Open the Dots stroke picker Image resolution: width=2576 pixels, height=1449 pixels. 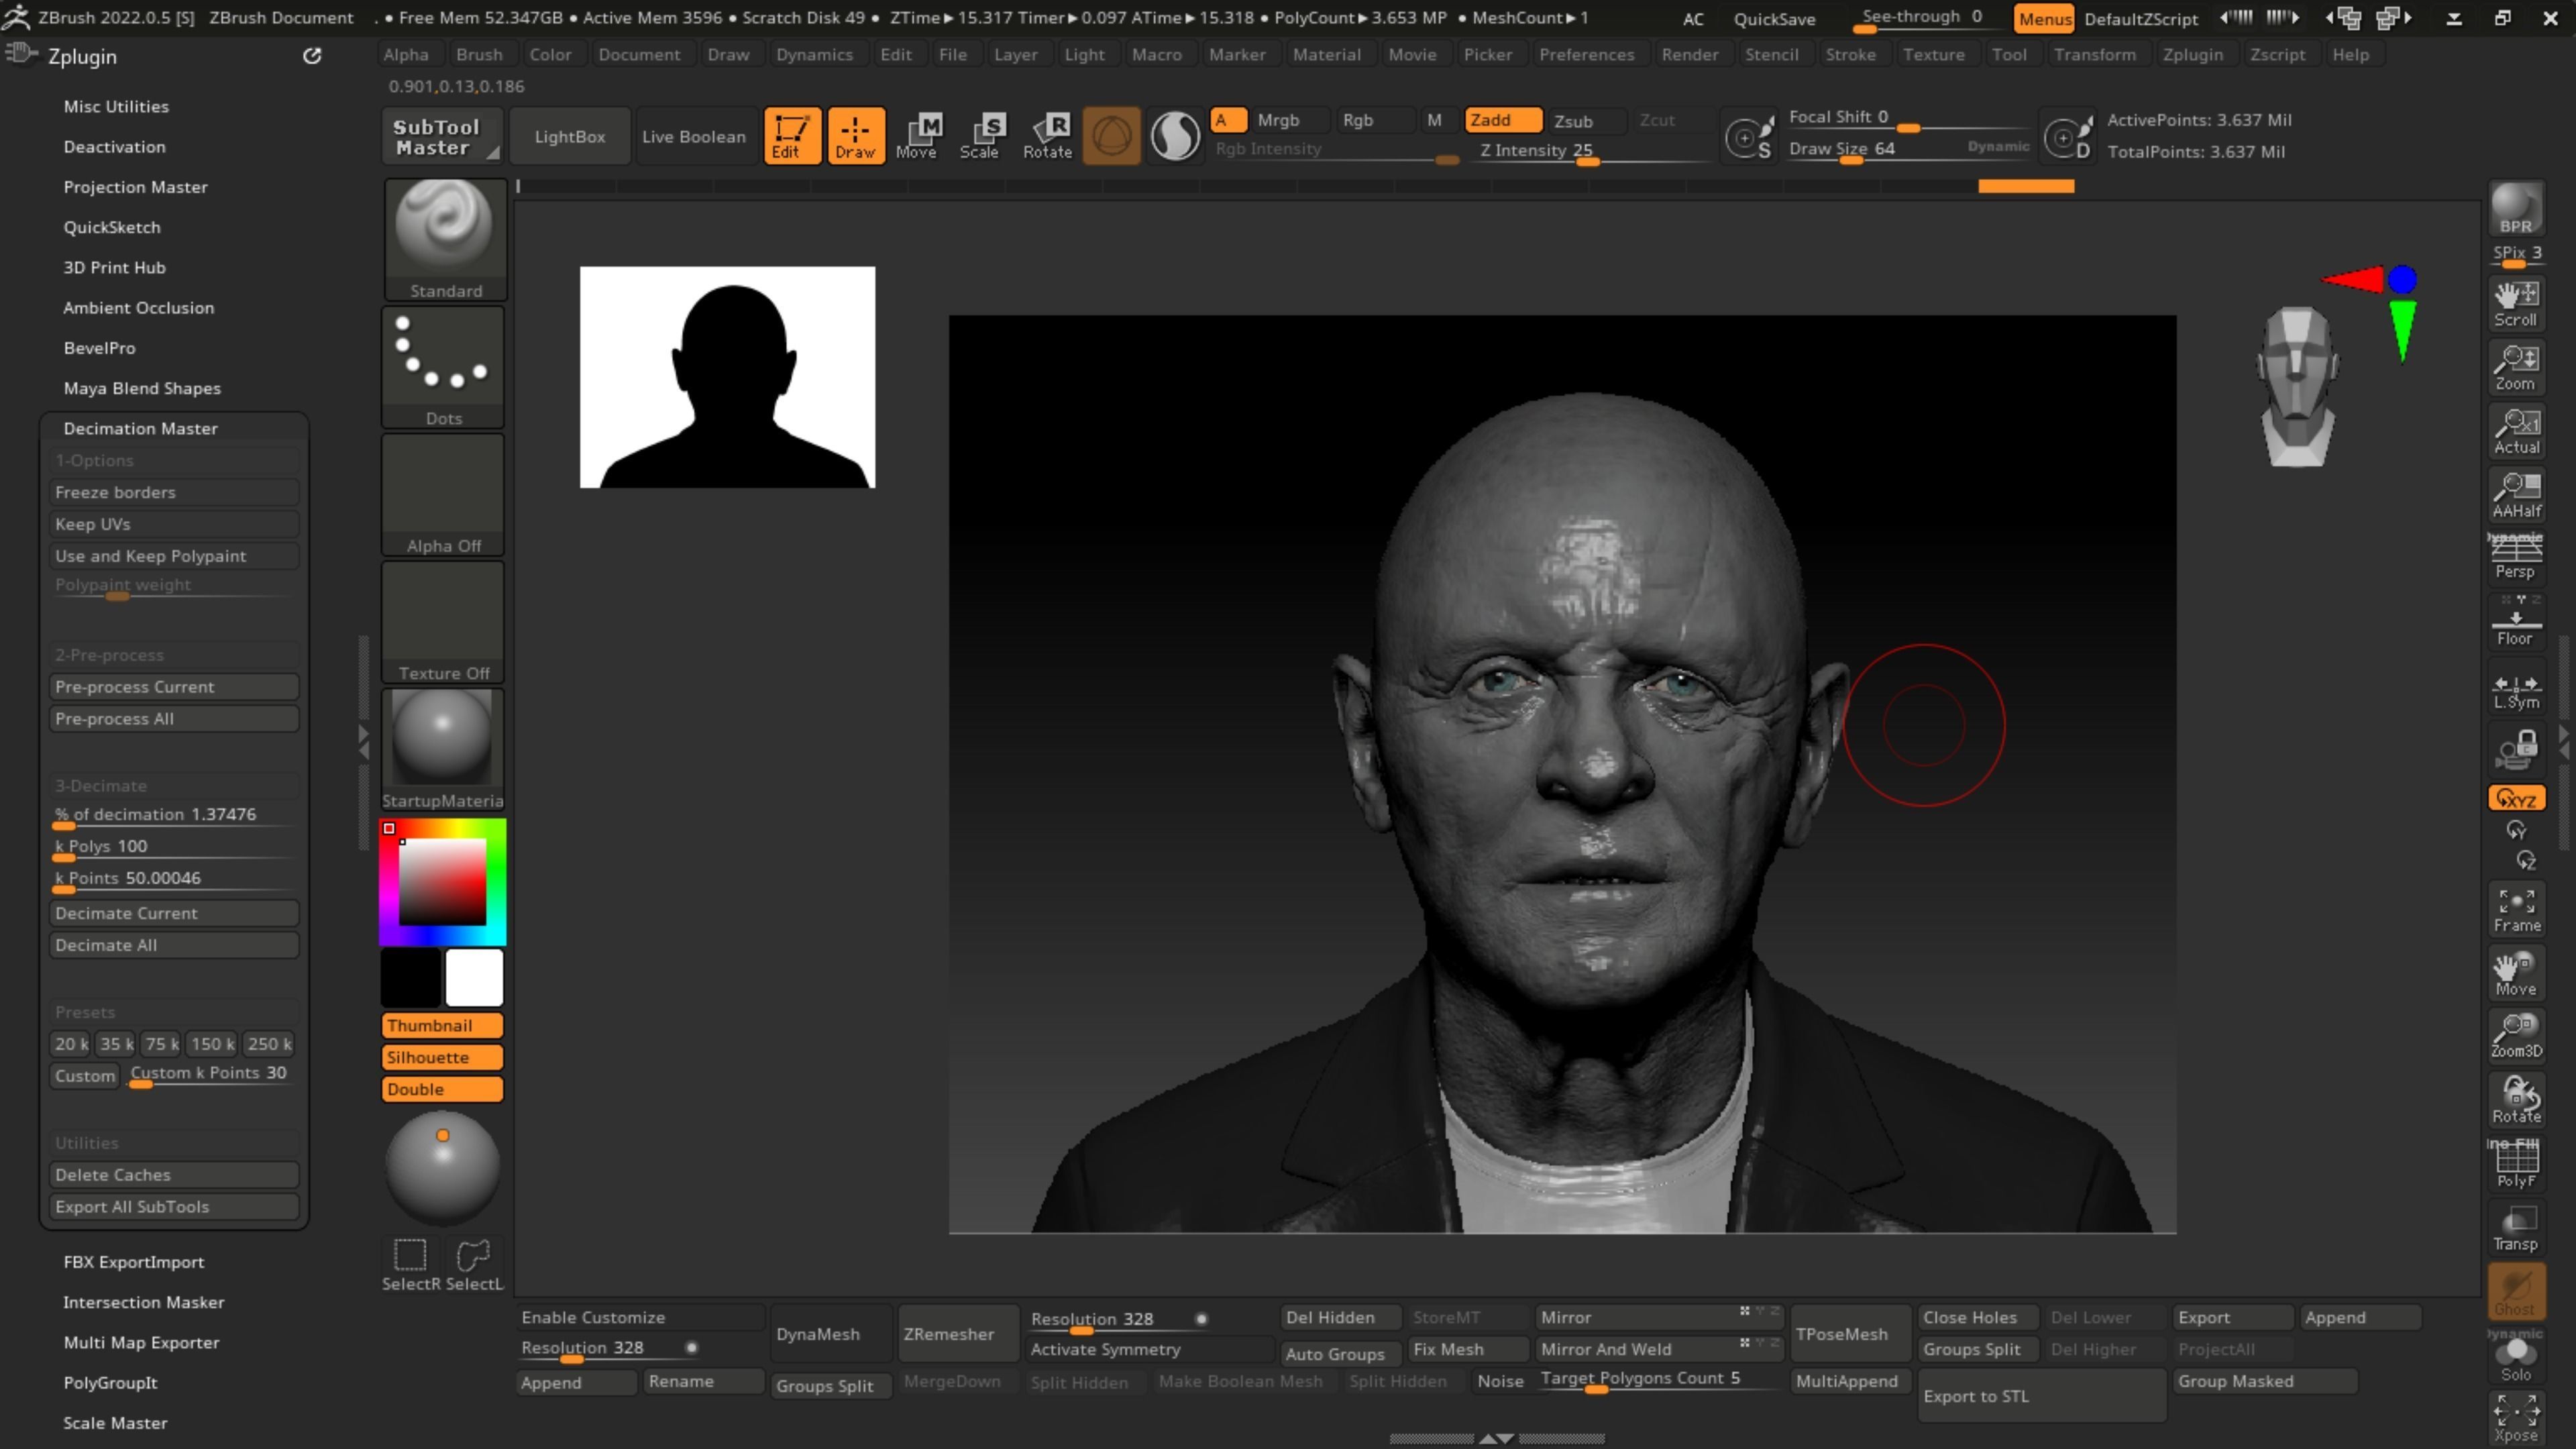[x=443, y=367]
